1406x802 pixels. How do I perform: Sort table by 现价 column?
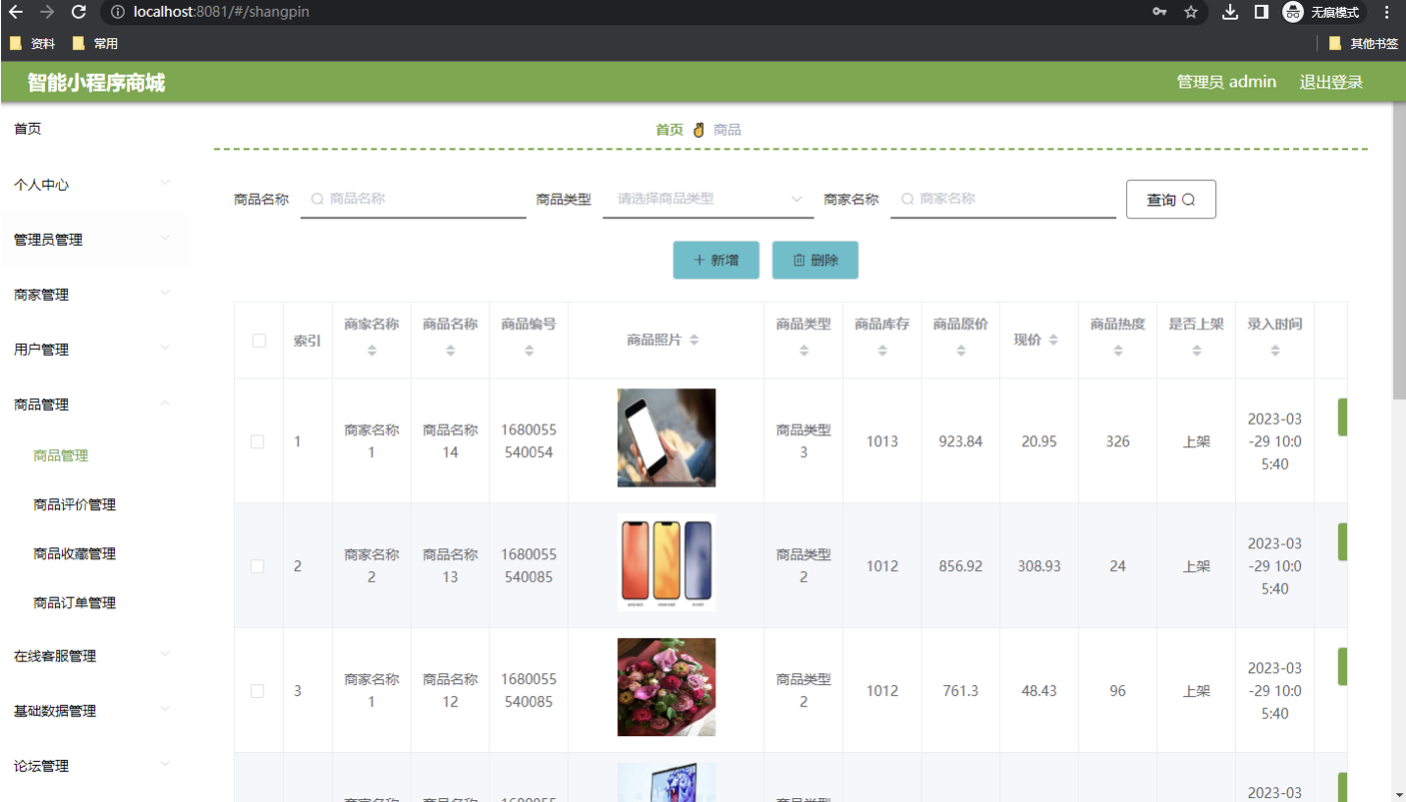[1053, 340]
